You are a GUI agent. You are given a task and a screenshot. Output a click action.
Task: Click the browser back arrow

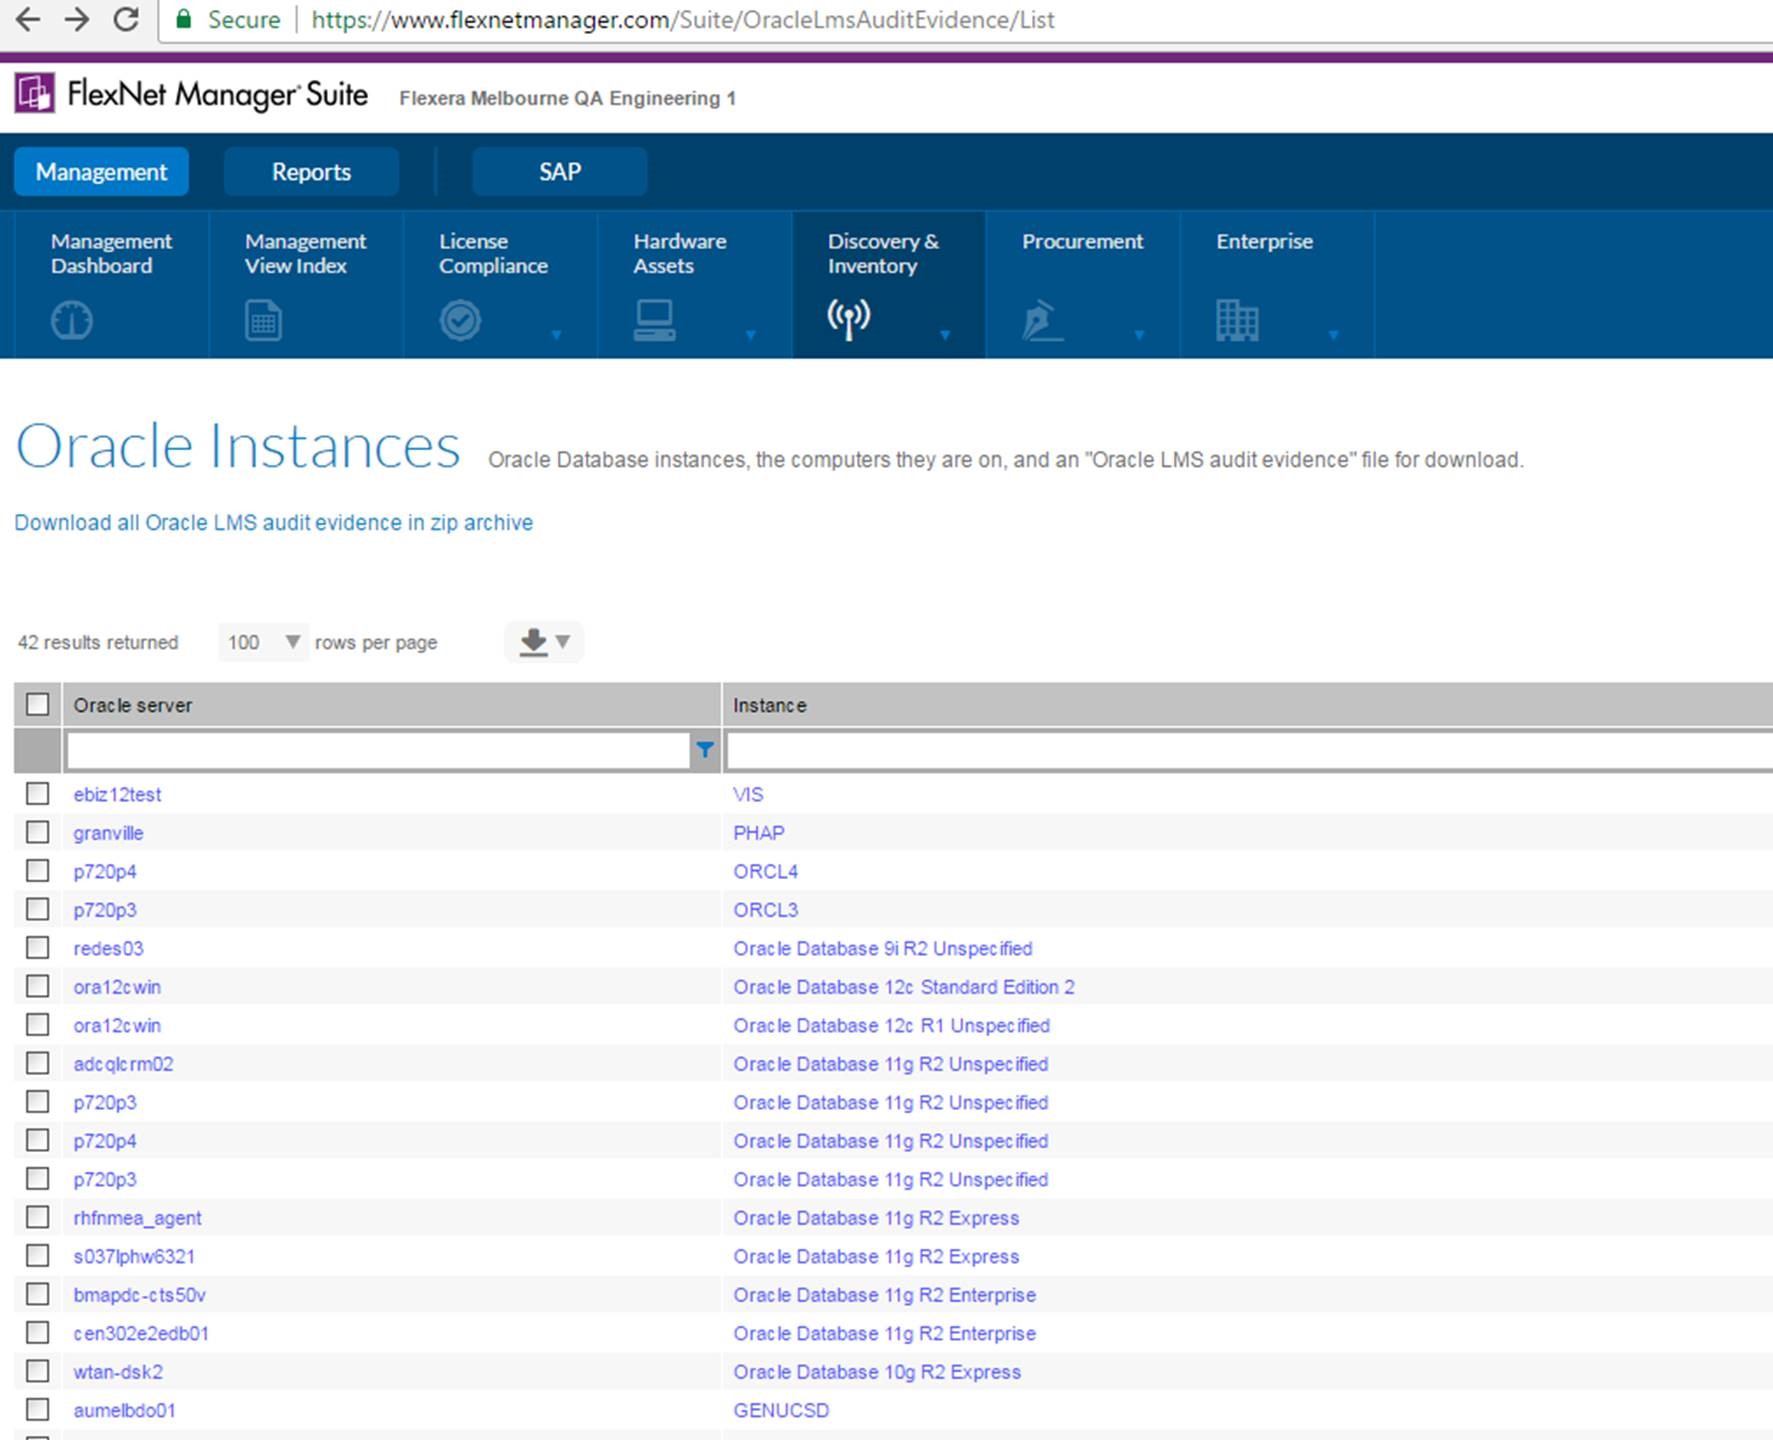28,19
